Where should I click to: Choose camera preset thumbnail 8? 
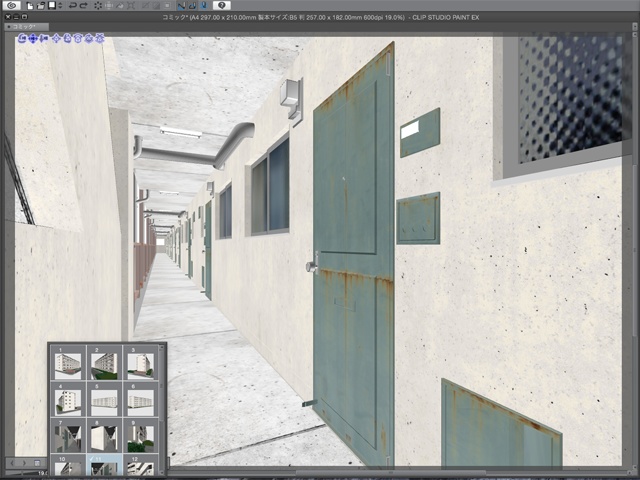(104, 436)
